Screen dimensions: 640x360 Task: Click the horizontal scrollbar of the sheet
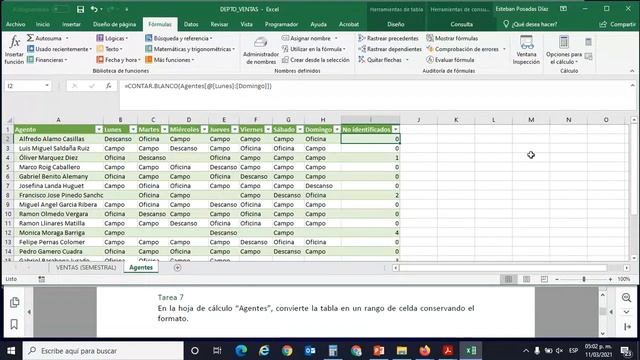coord(503,268)
